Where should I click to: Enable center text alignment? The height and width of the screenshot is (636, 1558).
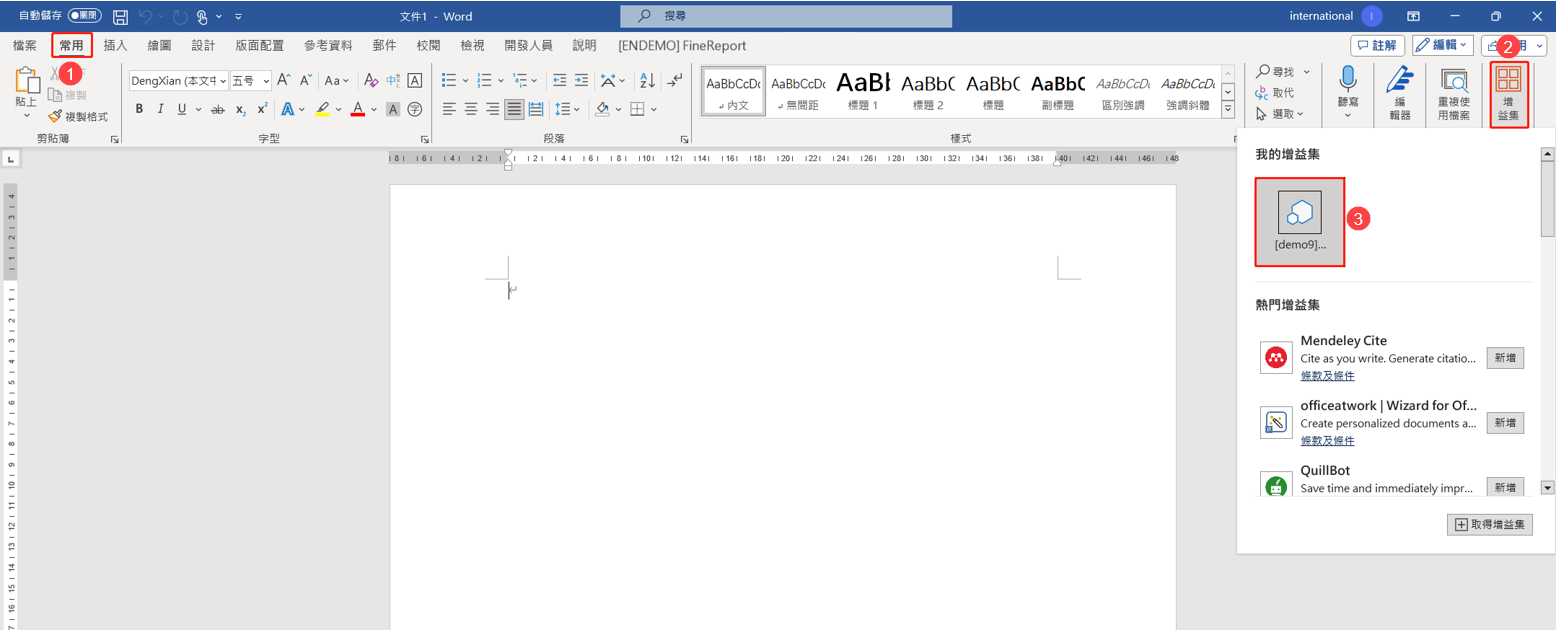[470, 109]
